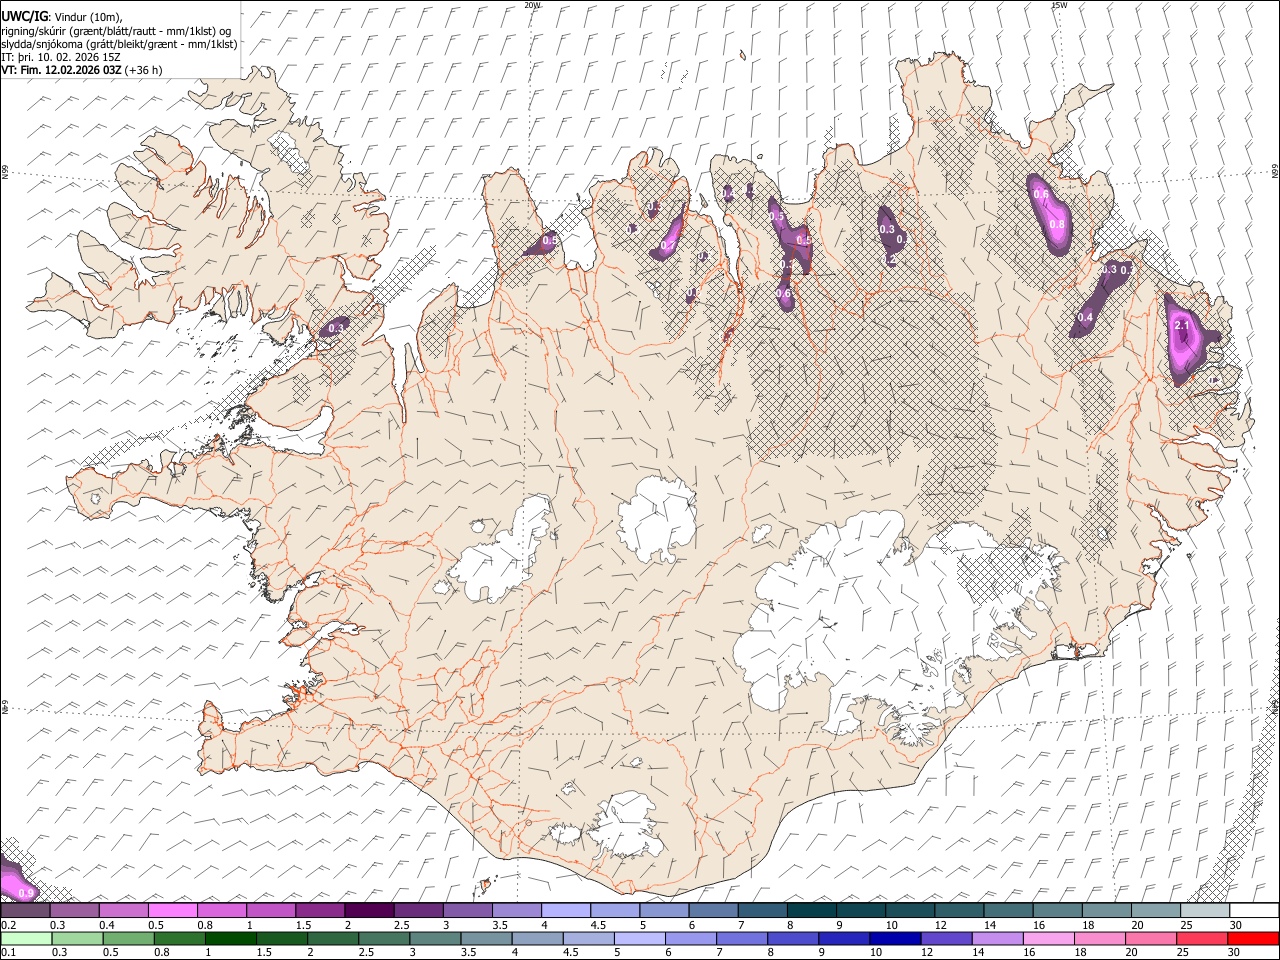
Task: Click the "15W" longitude label
Action: [x=1059, y=5]
